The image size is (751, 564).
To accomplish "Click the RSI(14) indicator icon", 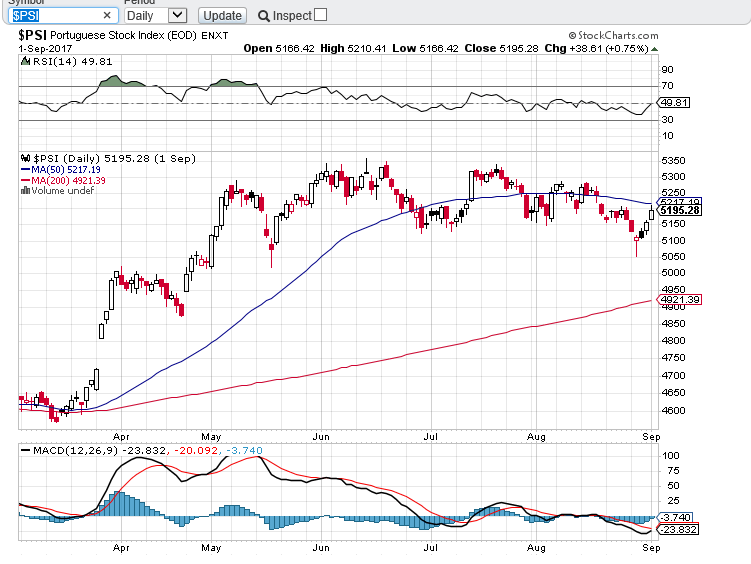I will [26, 61].
